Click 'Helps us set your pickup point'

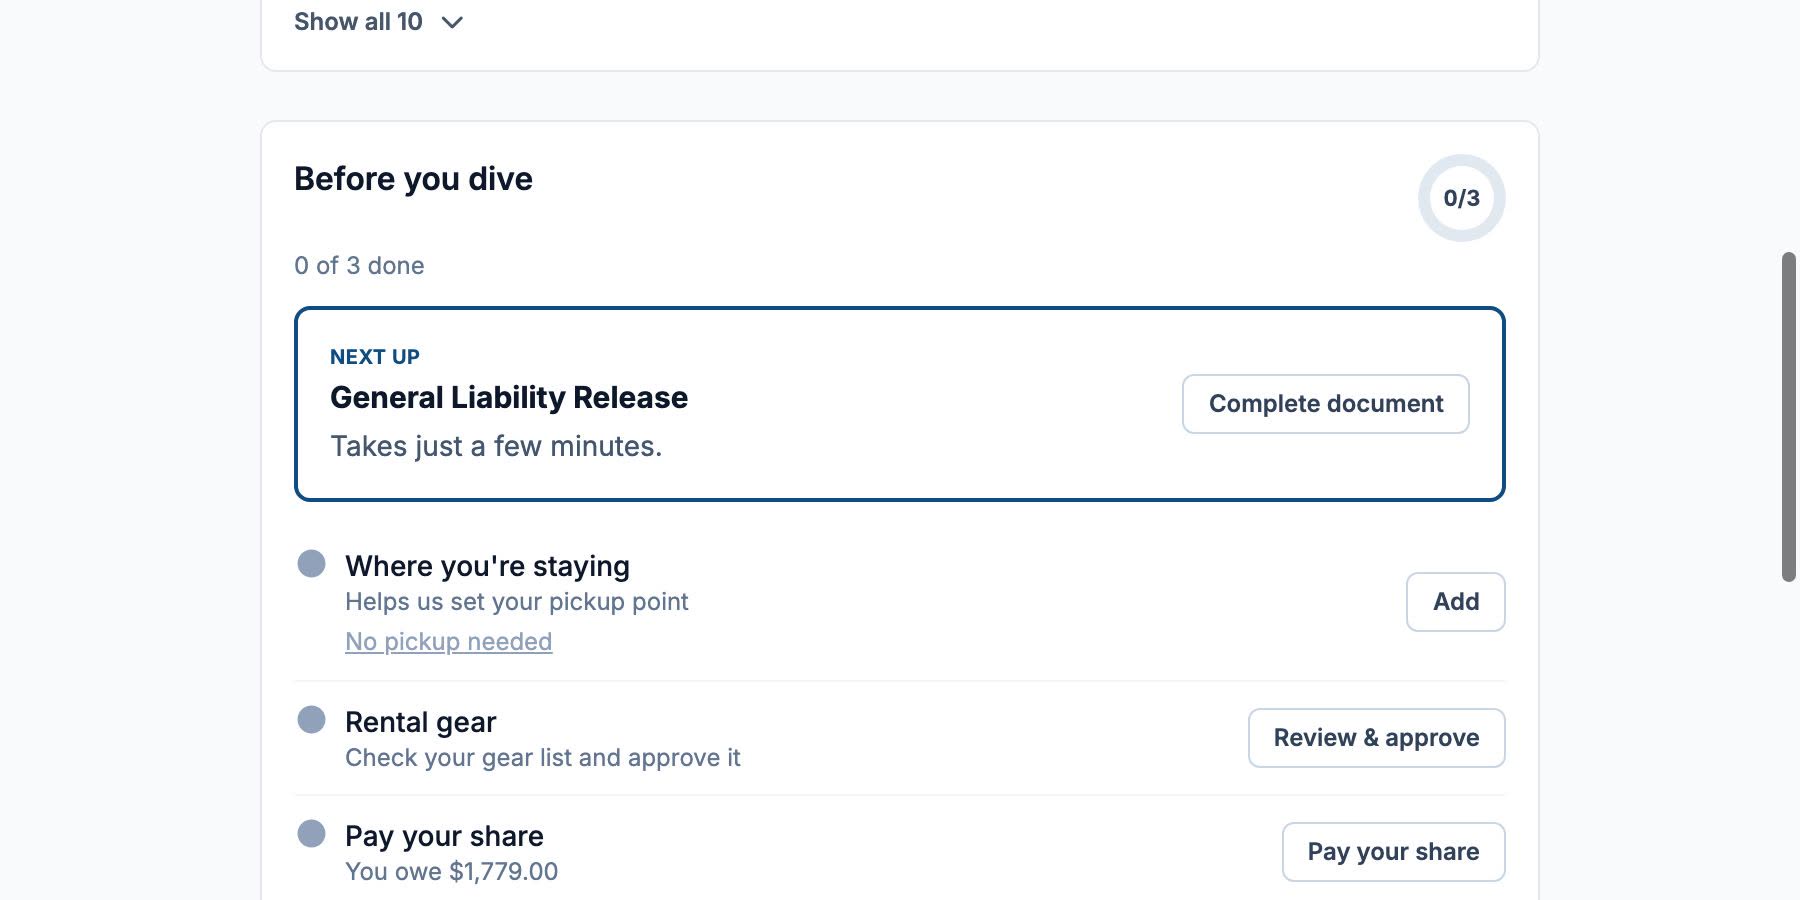point(517,602)
